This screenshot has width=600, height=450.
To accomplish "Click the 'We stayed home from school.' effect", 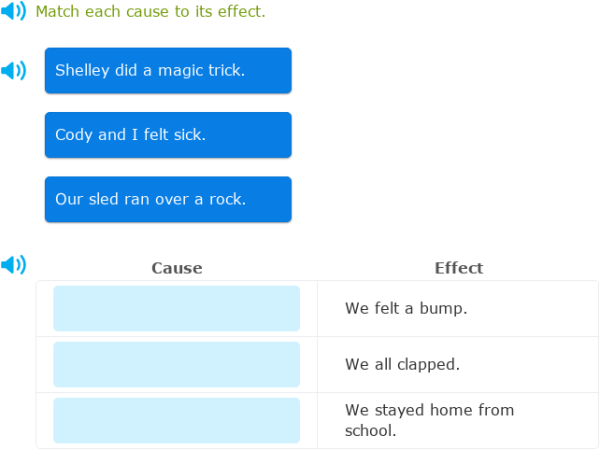I will (x=429, y=420).
